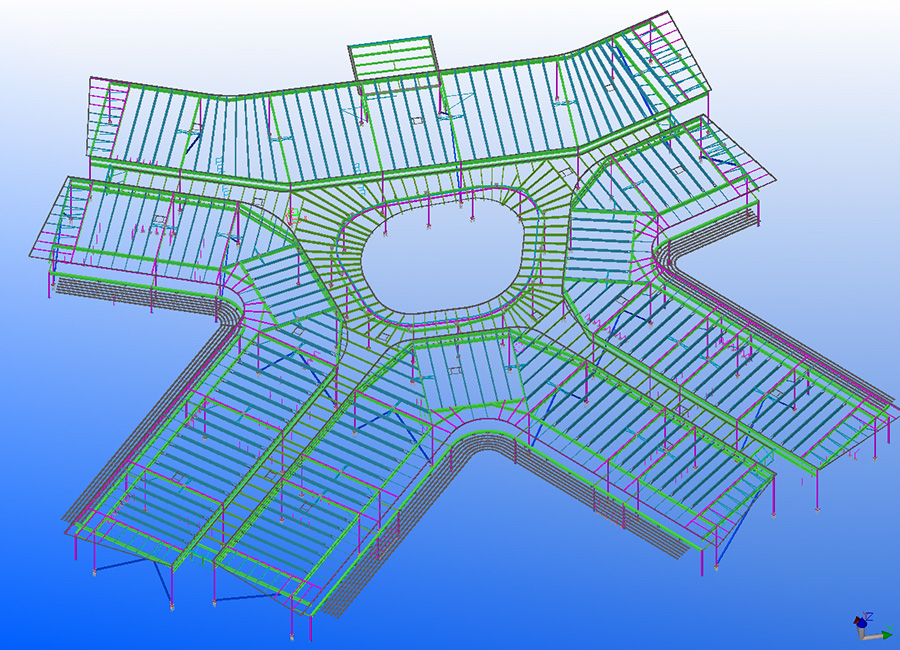This screenshot has width=900, height=650.
Task: Click inside the central oval roof opening
Action: click(430, 254)
